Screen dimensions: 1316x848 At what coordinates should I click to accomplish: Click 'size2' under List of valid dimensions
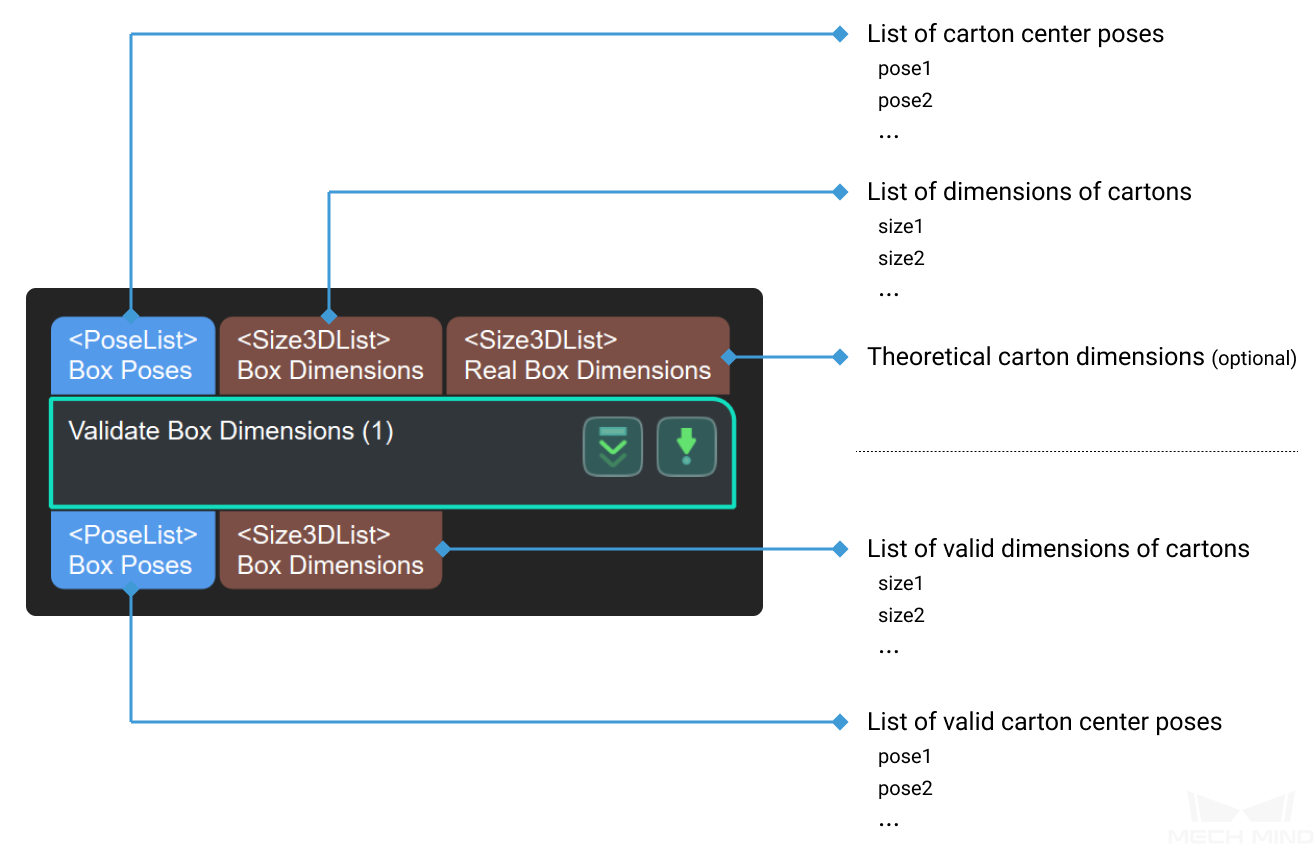(901, 615)
